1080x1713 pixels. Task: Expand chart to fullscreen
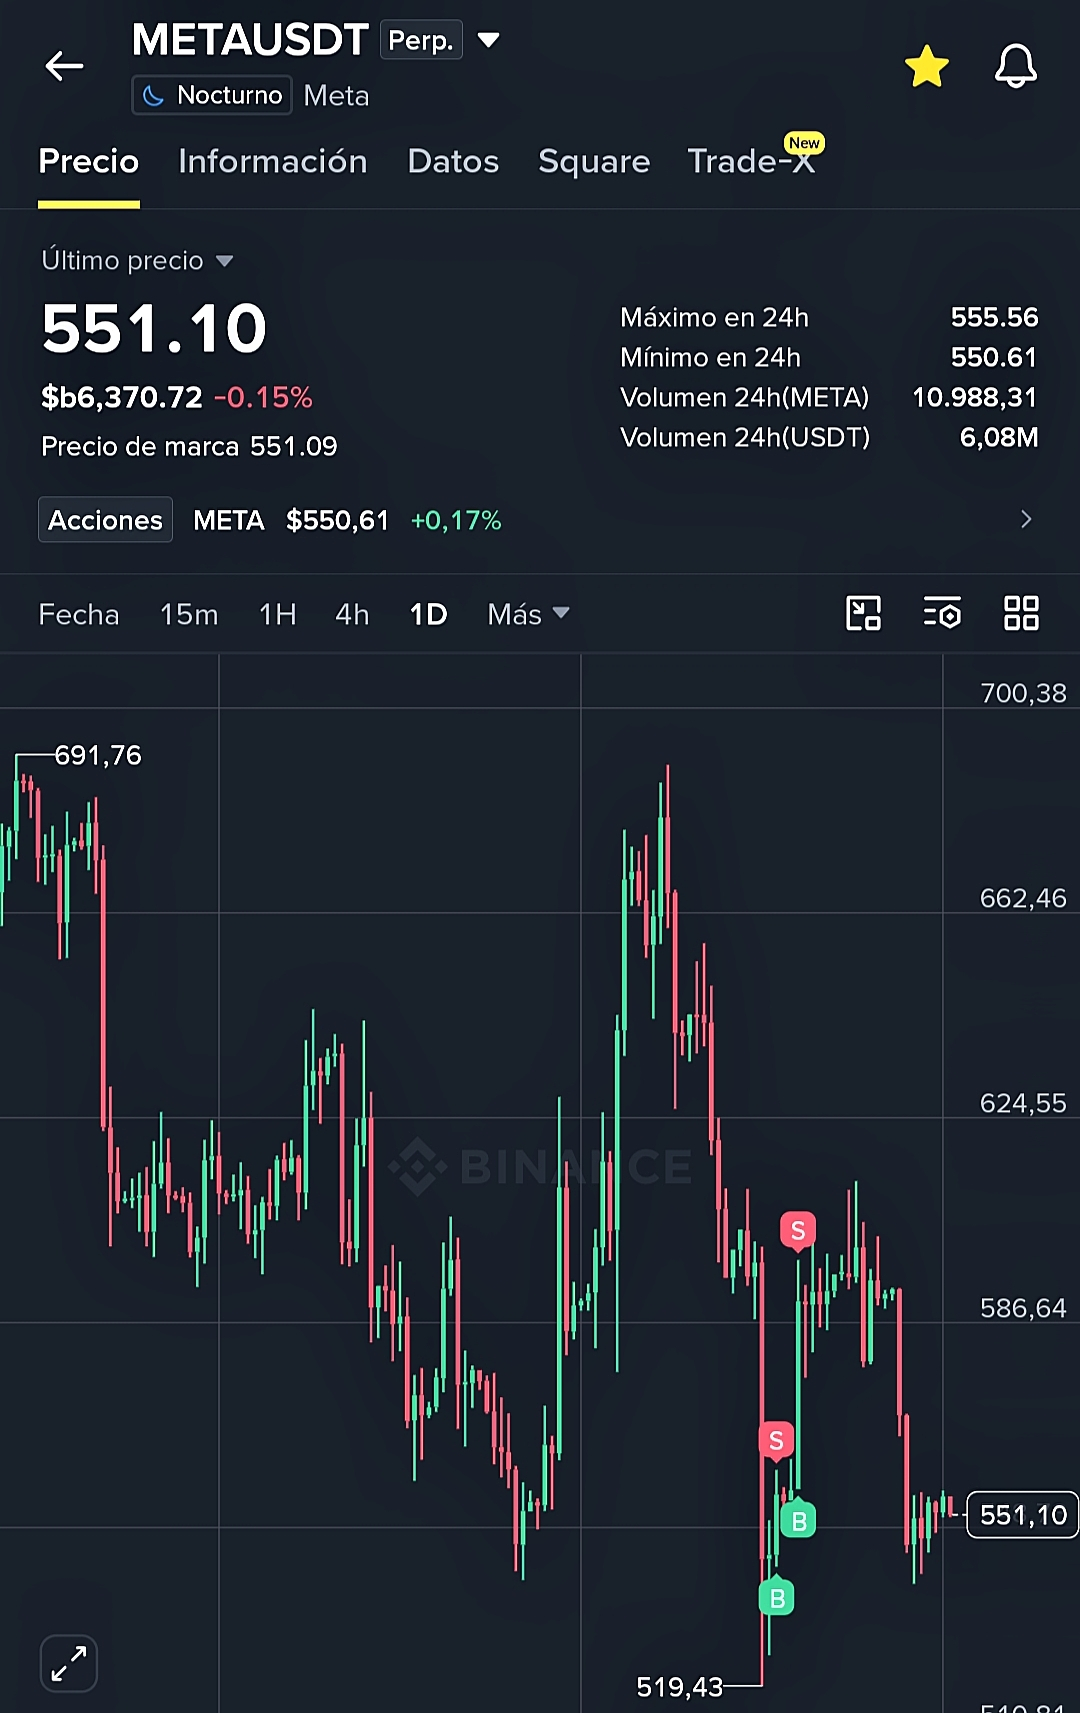[x=69, y=1663]
